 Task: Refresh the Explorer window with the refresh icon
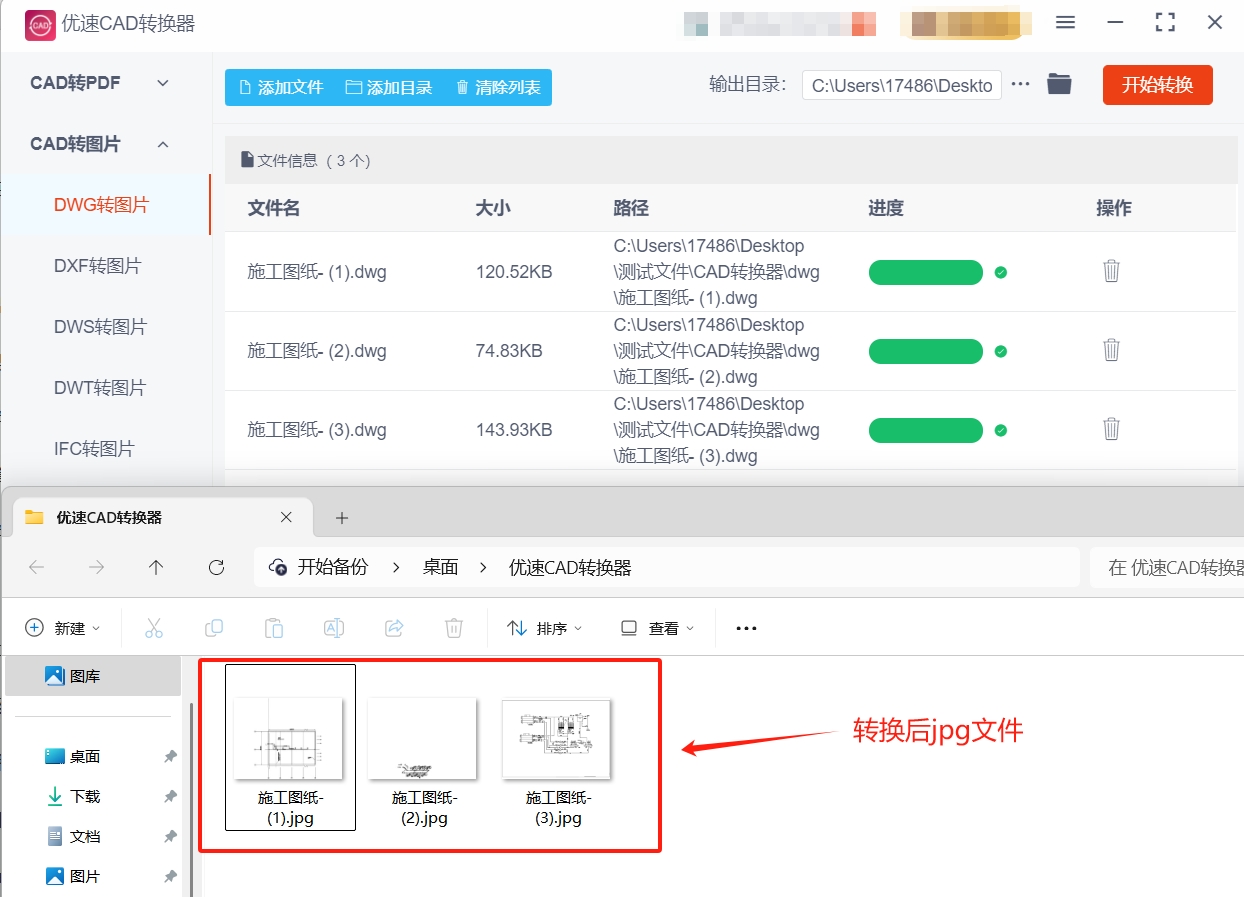pyautogui.click(x=216, y=567)
